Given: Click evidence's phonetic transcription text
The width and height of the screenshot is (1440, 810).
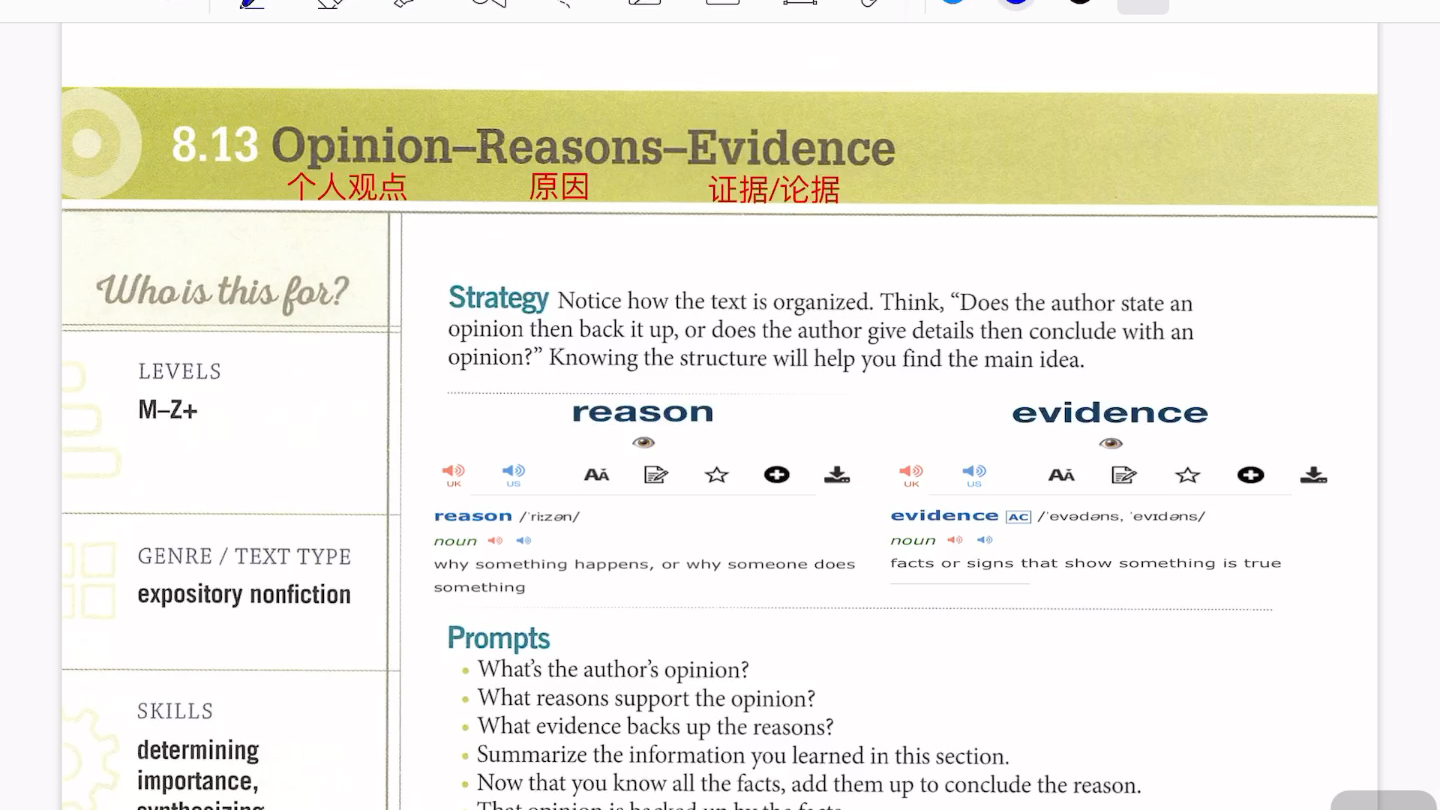Looking at the screenshot, I should click(x=1121, y=517).
